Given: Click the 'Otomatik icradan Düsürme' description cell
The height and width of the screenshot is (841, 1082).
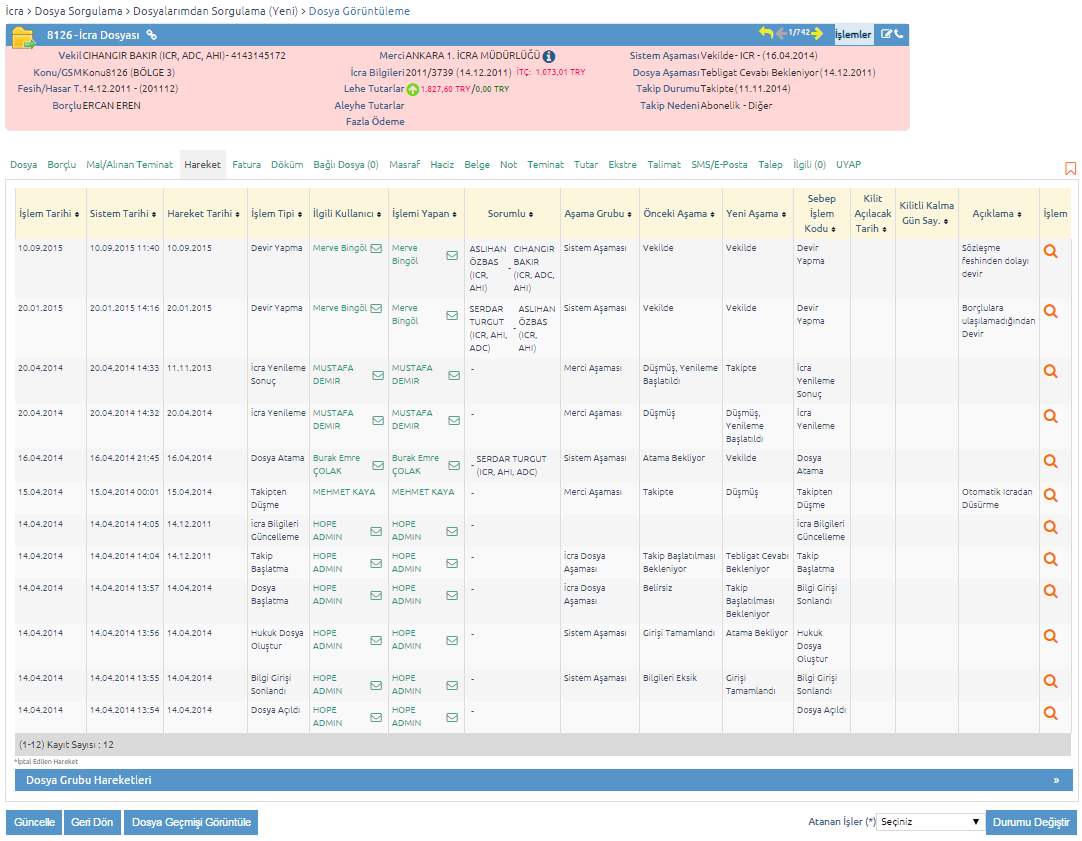Looking at the screenshot, I should click(x=996, y=499).
